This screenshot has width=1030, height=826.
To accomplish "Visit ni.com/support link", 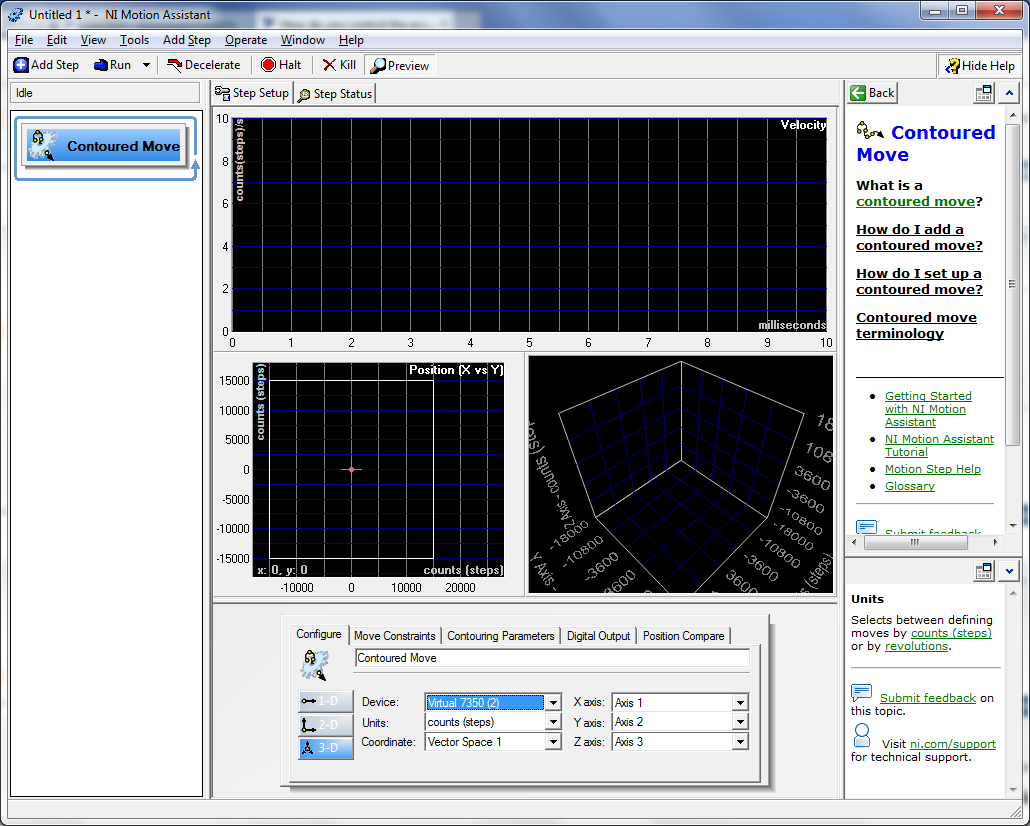I will [x=952, y=744].
